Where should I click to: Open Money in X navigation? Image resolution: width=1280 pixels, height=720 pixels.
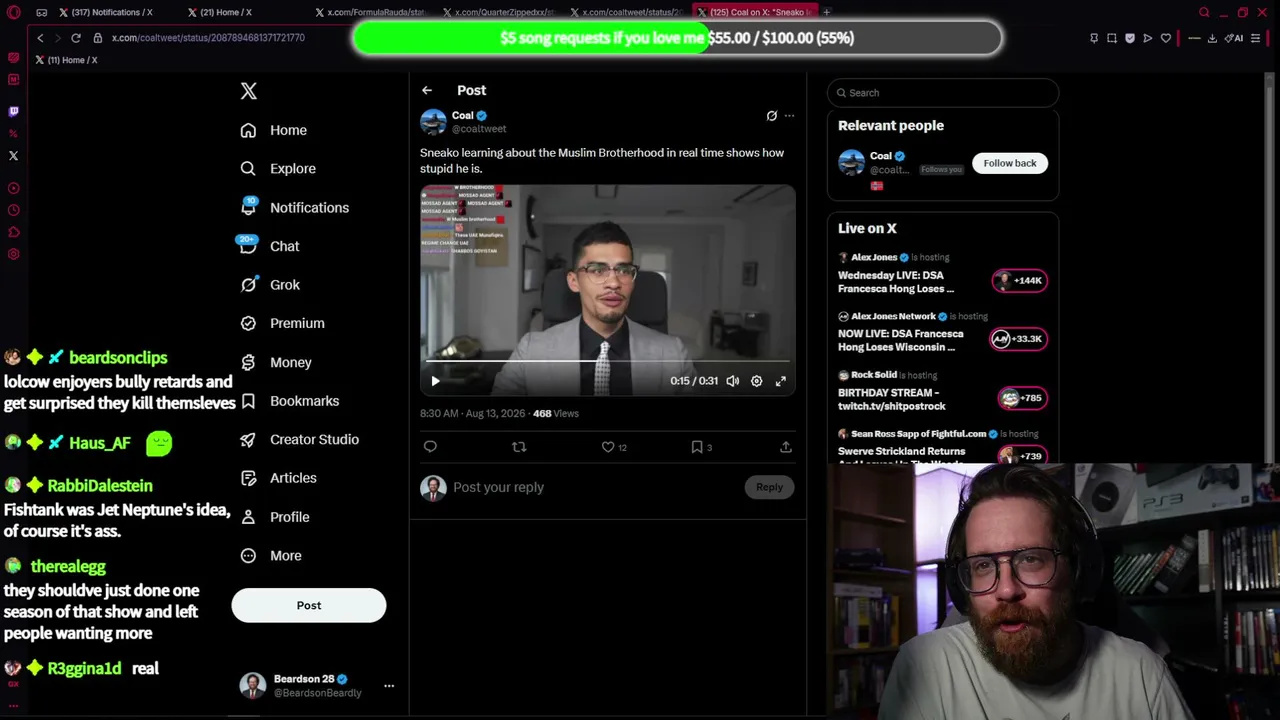click(x=276, y=362)
